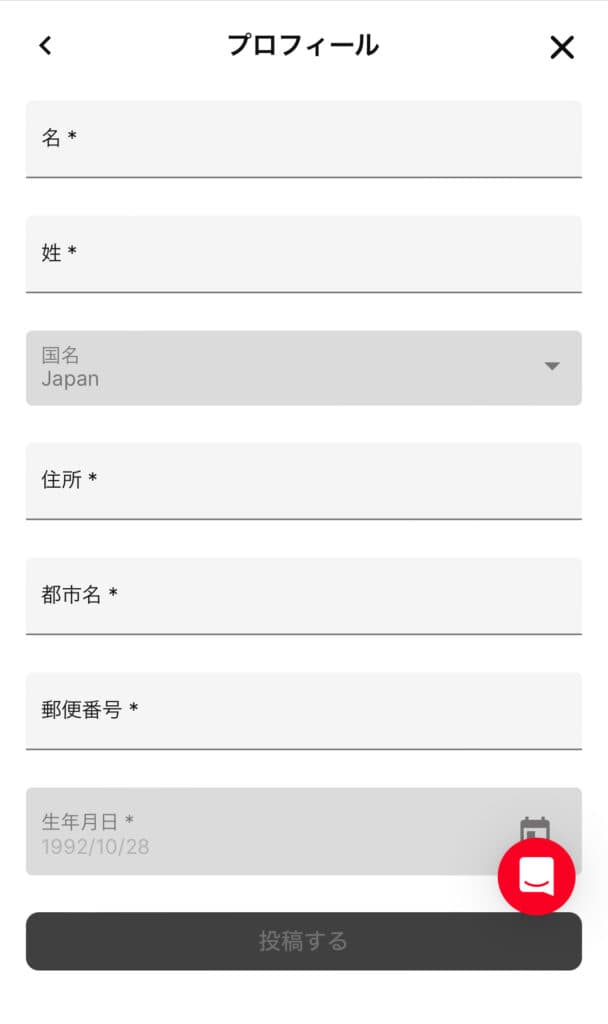Expand the 国名 dropdown arrow
The height and width of the screenshot is (1024, 608).
pyautogui.click(x=552, y=366)
